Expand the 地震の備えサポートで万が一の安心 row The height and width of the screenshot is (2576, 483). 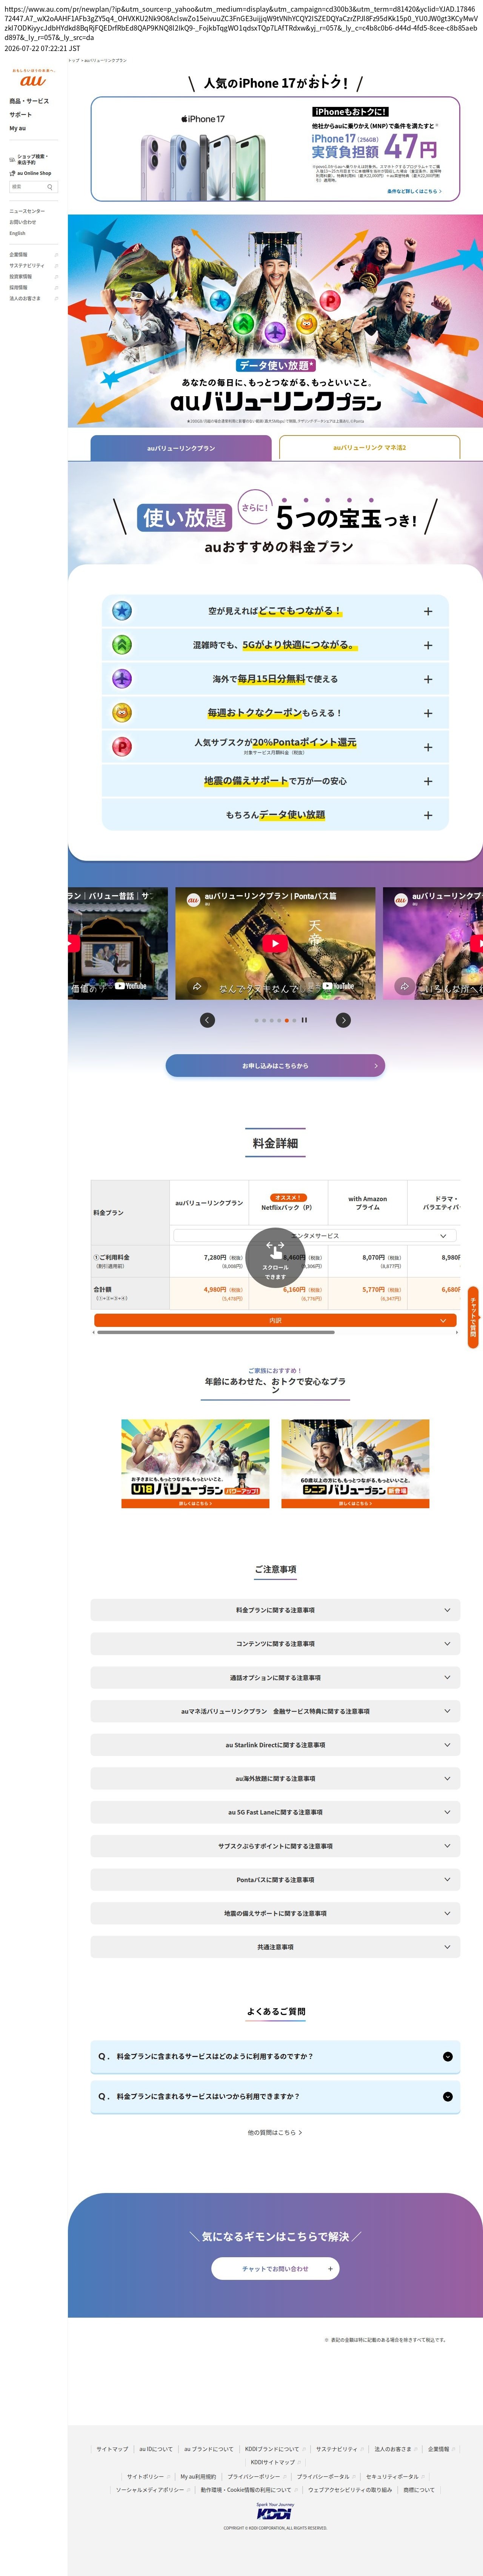click(275, 781)
